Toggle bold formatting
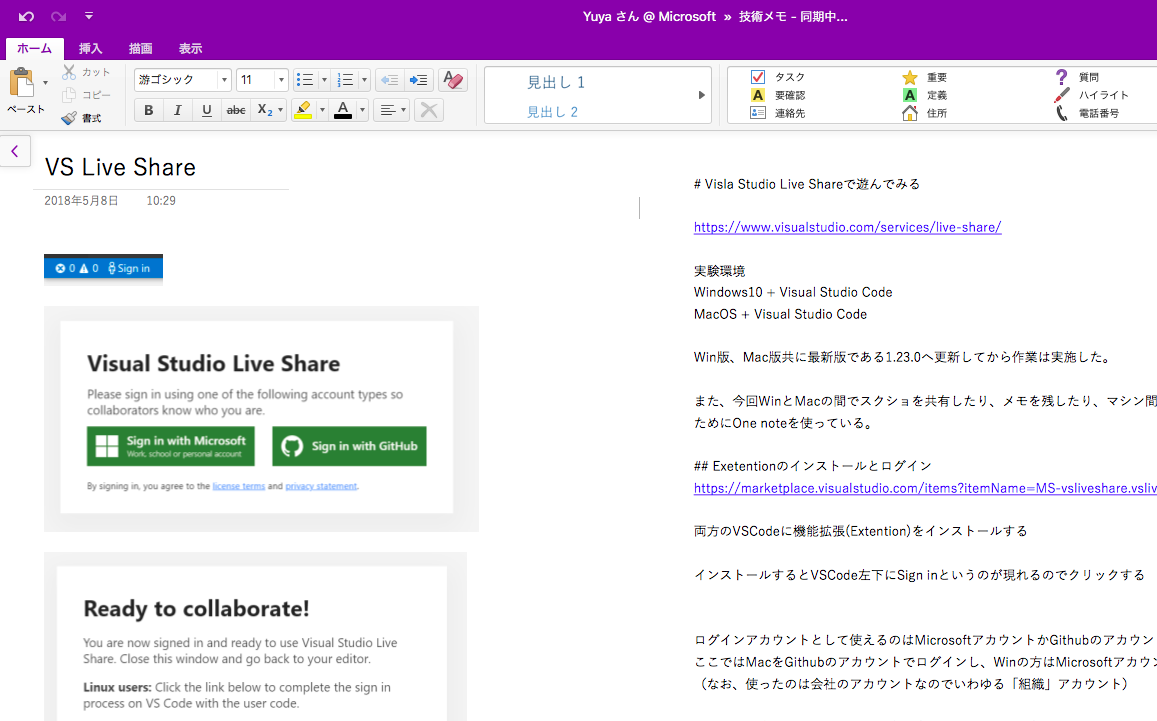 (149, 110)
